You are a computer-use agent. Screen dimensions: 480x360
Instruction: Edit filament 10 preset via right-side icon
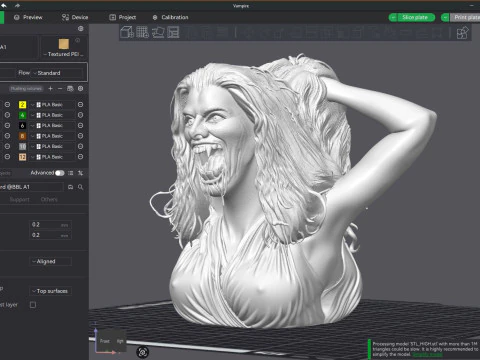(80, 146)
